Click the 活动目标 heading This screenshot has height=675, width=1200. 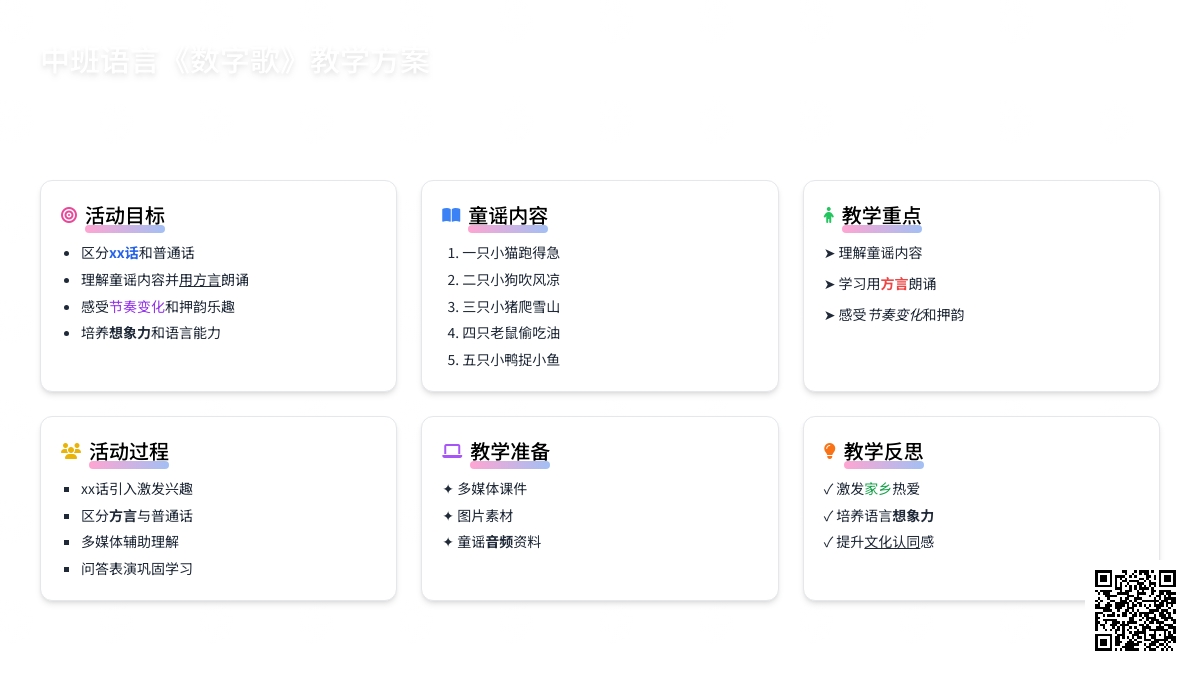point(125,216)
